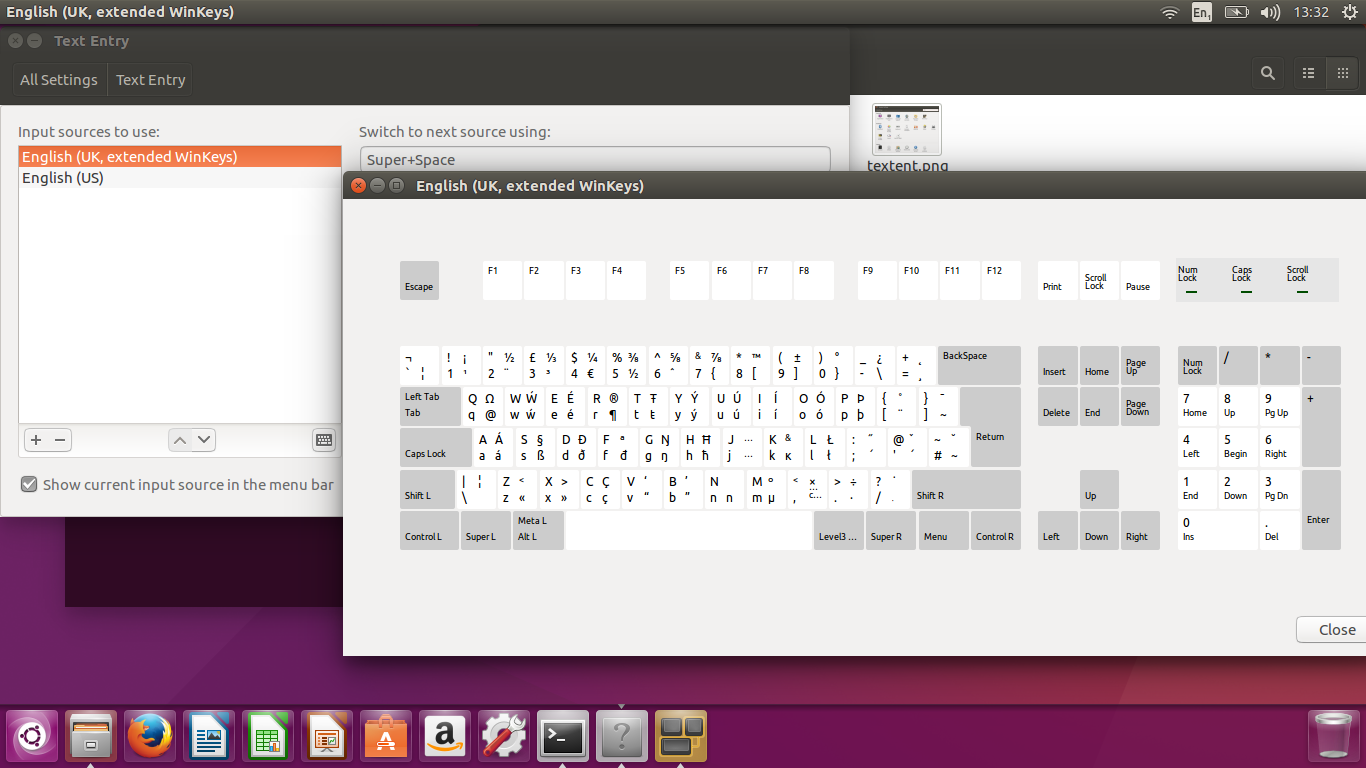The width and height of the screenshot is (1366, 768).
Task: Click the keyboard layout preview icon
Action: [323, 440]
